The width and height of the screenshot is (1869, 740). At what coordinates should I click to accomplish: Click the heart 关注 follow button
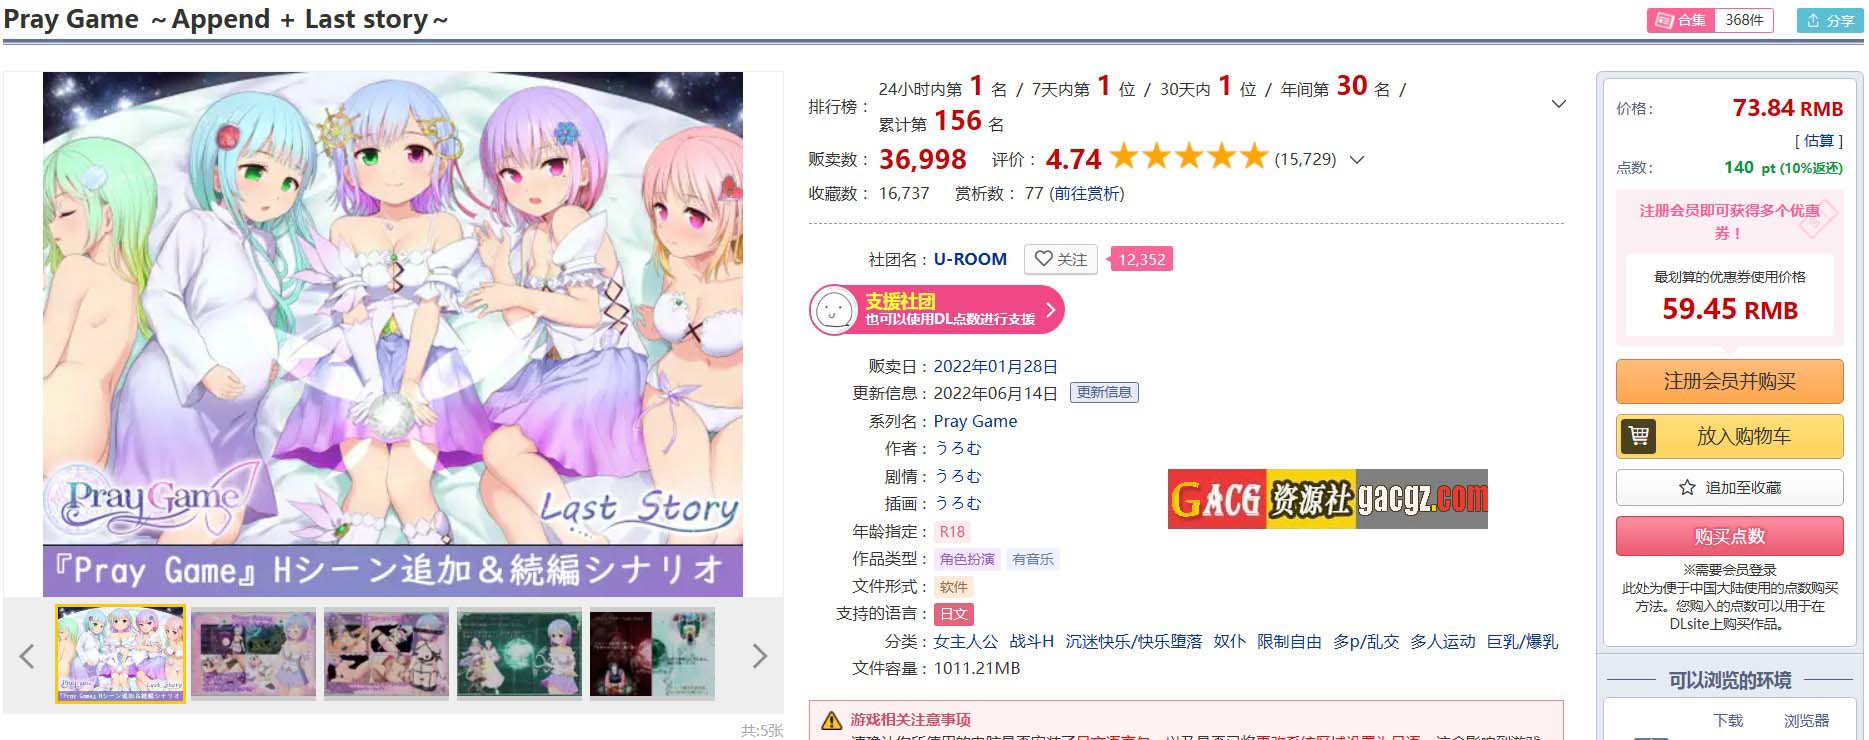pos(1060,259)
